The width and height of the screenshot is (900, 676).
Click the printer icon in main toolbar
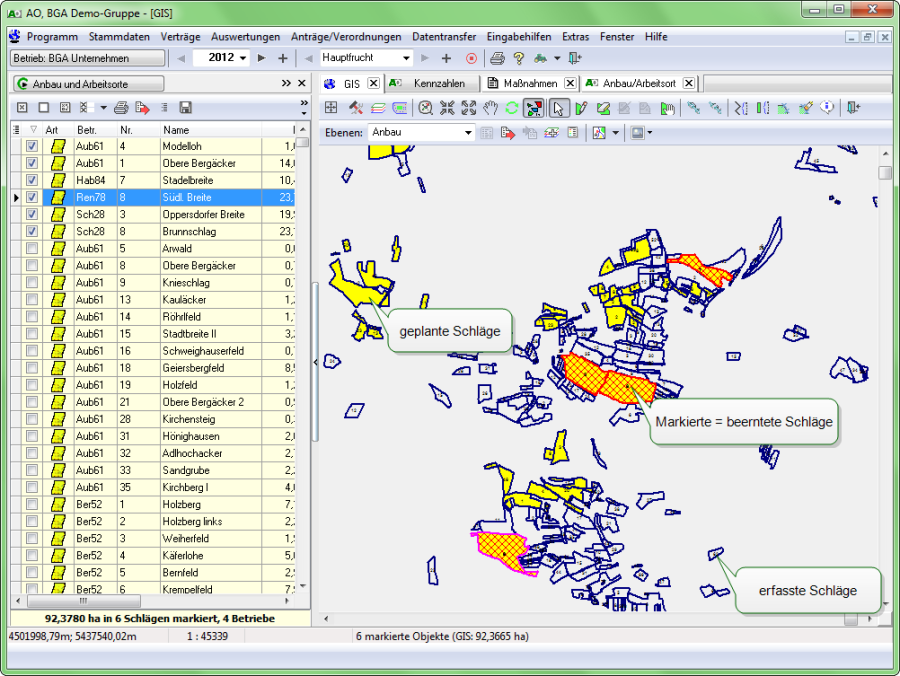(497, 58)
